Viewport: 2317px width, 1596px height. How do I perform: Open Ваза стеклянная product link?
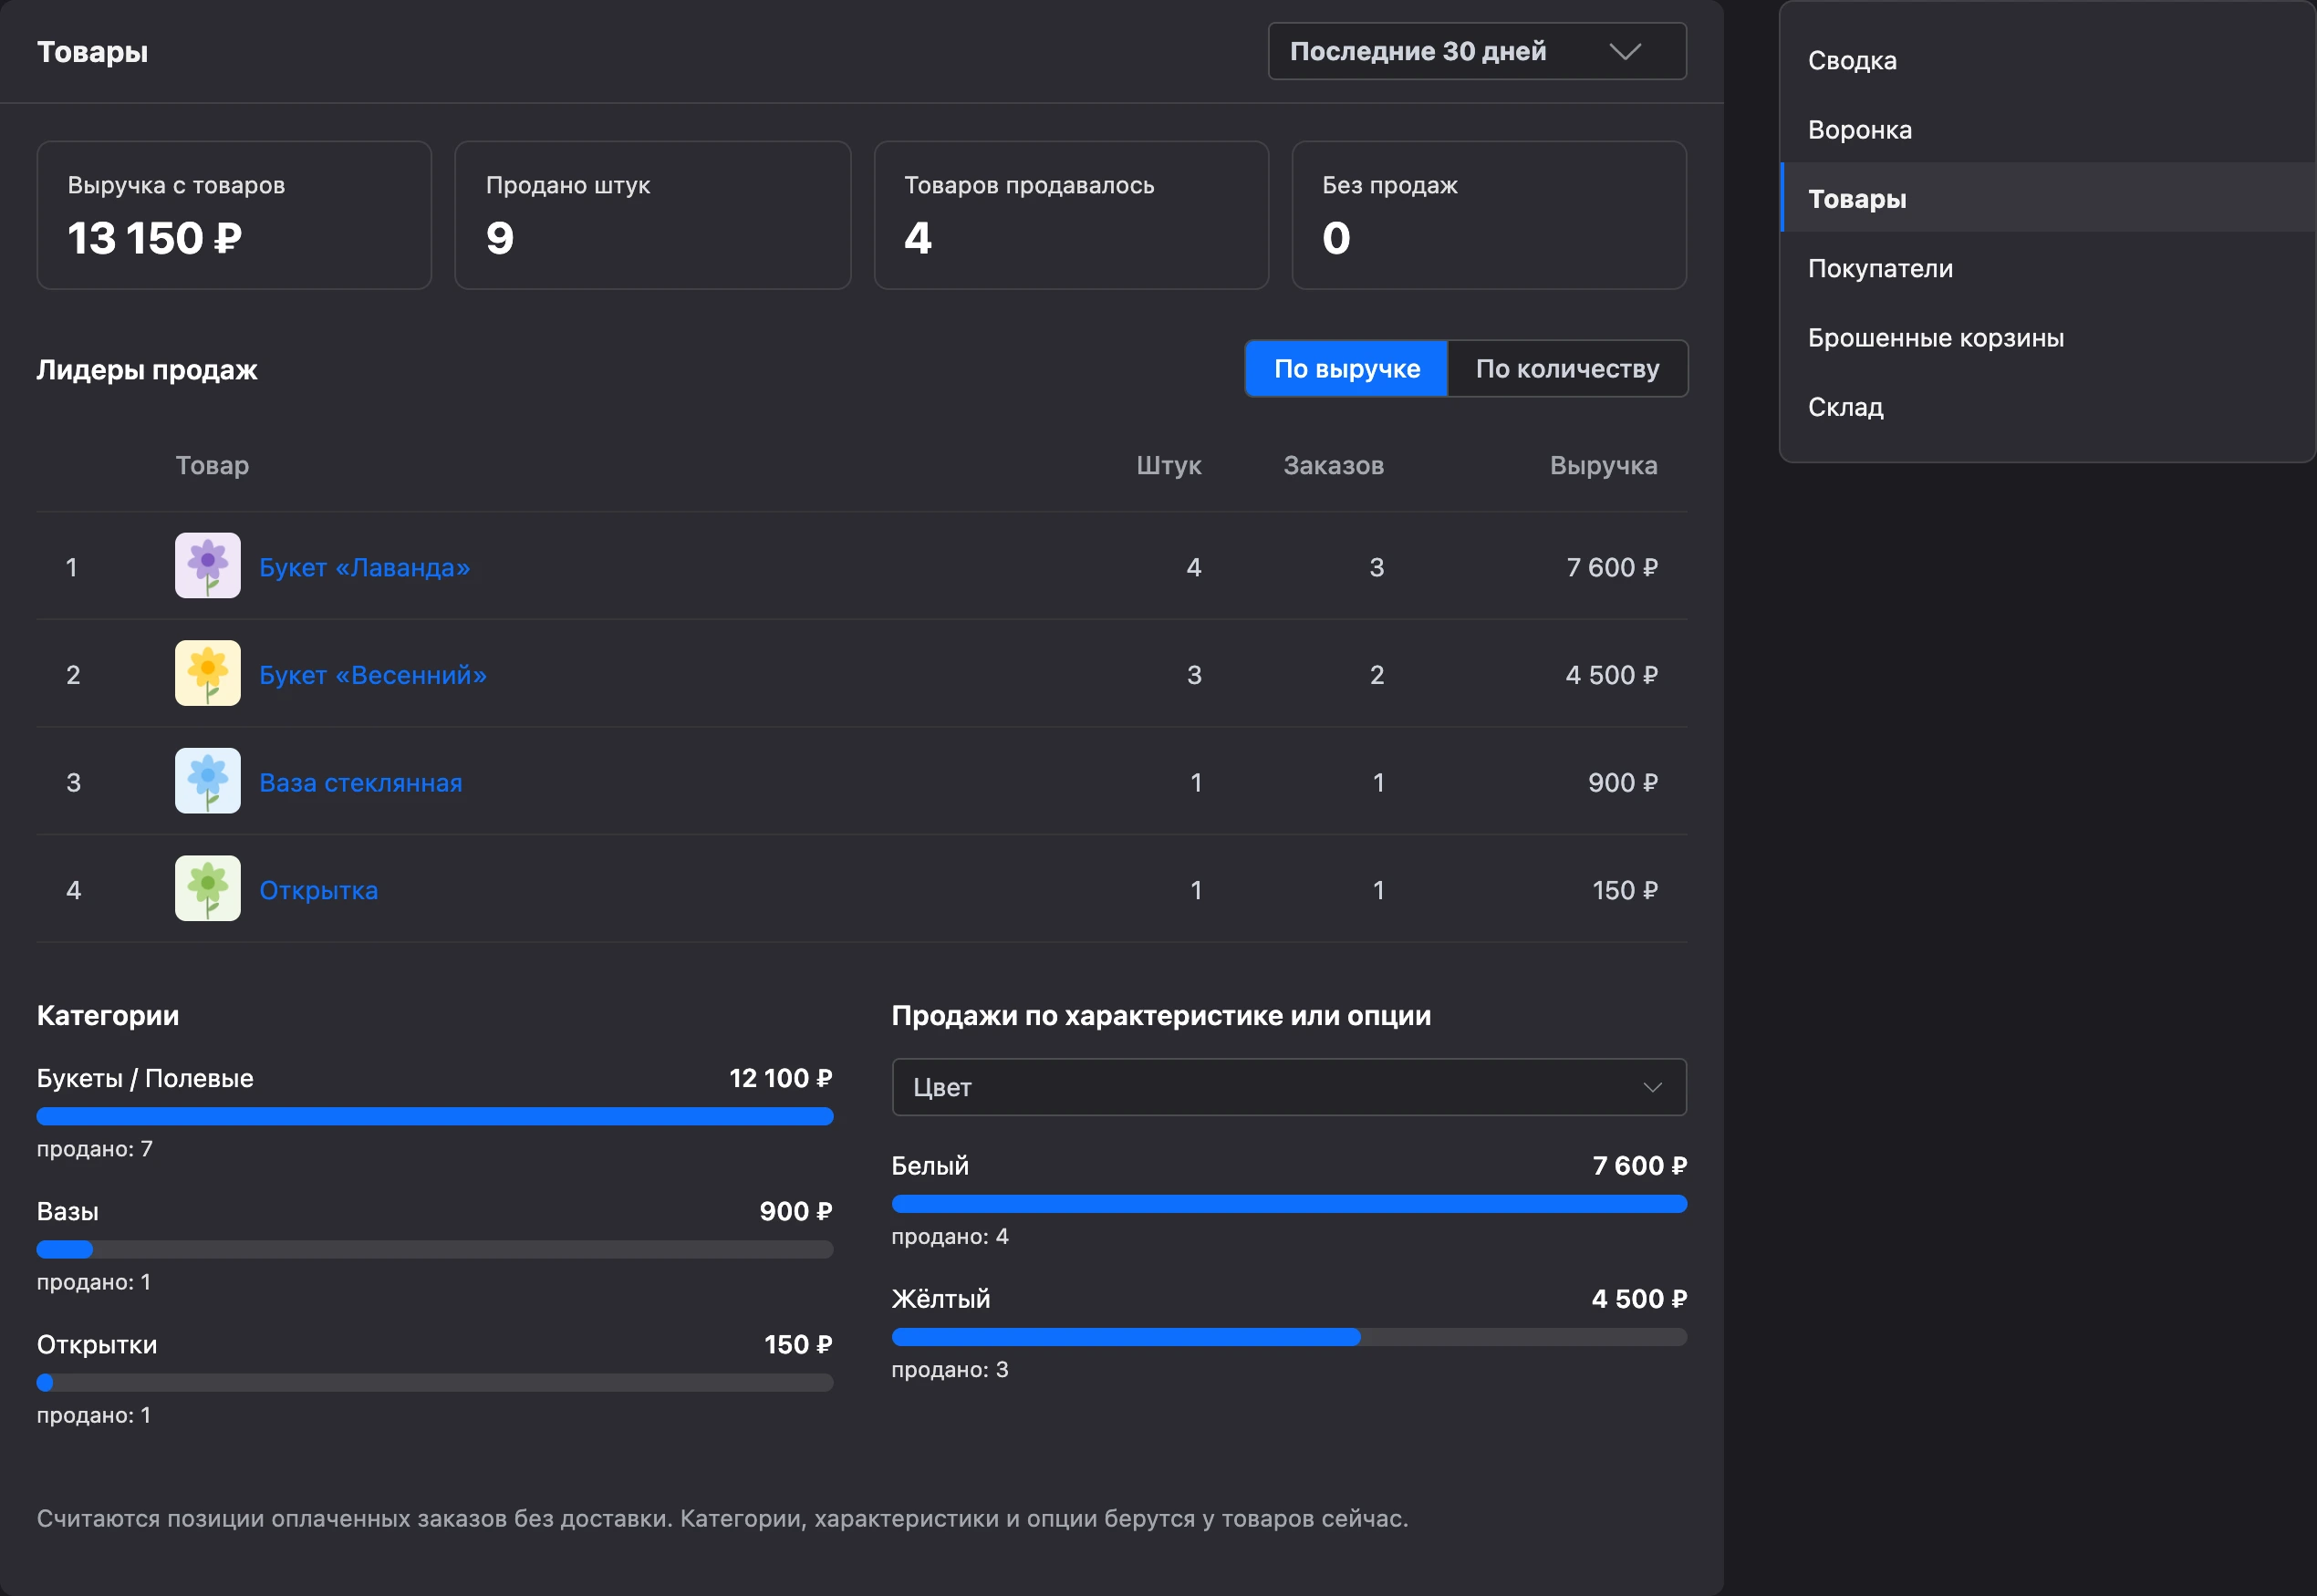361,783
